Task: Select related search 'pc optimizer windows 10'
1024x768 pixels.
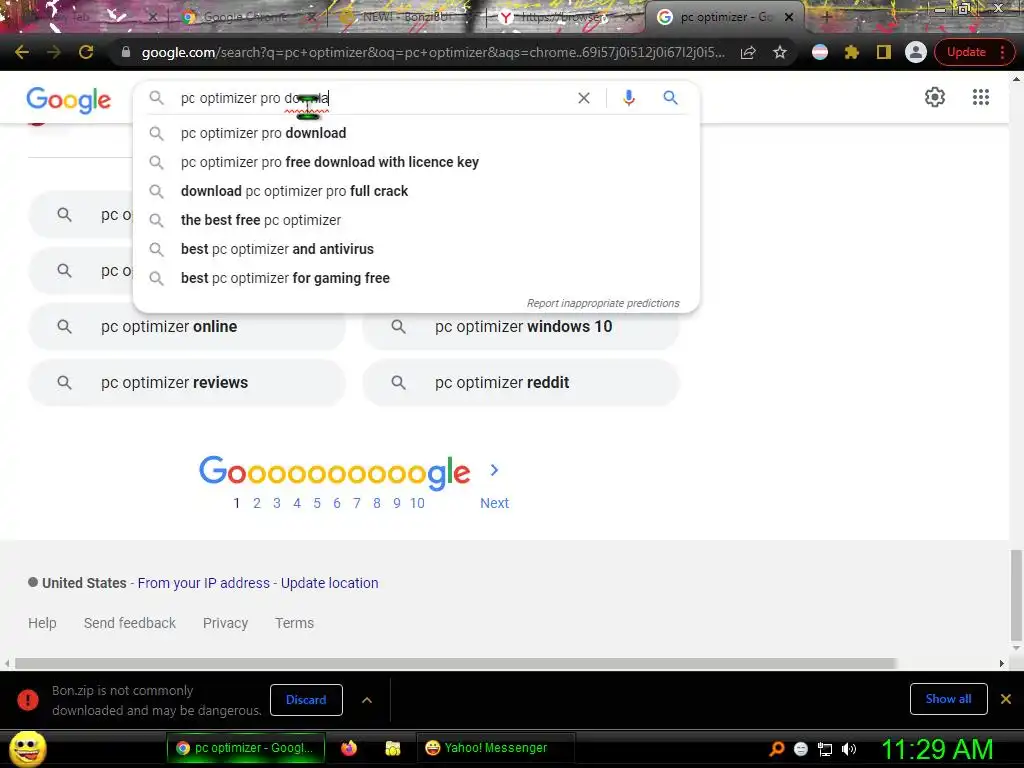Action: pos(521,327)
